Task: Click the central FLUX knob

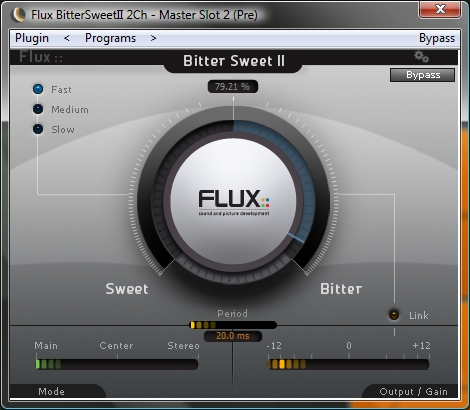Action: pos(233,201)
